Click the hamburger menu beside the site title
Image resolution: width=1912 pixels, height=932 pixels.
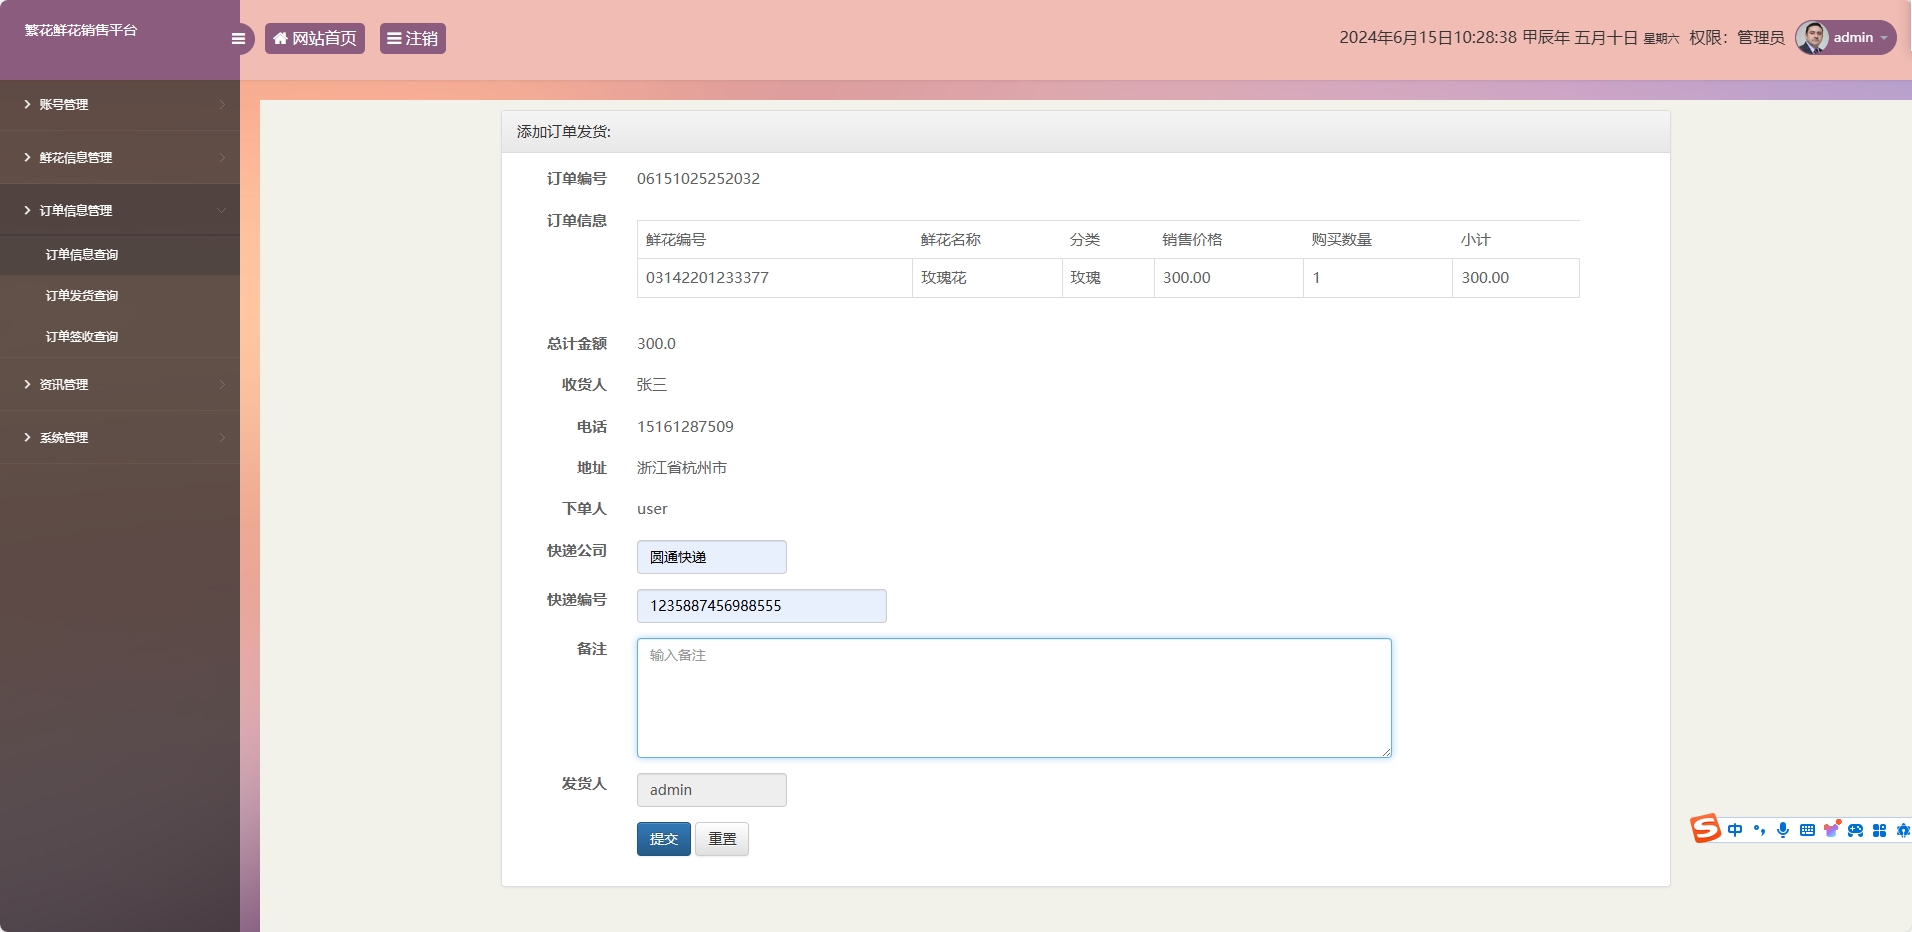(238, 38)
